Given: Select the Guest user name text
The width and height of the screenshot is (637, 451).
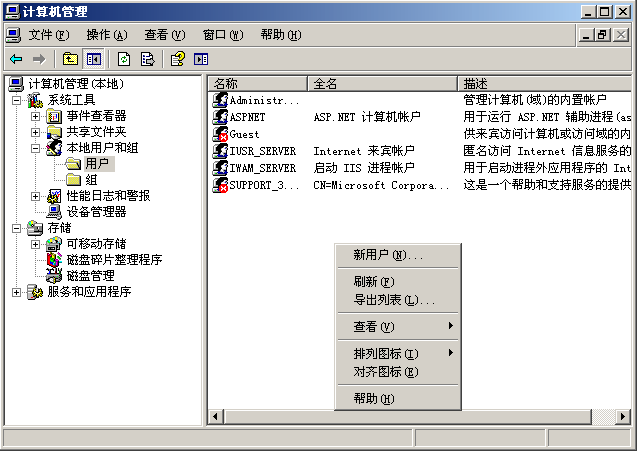Looking at the screenshot, I should point(244,134).
